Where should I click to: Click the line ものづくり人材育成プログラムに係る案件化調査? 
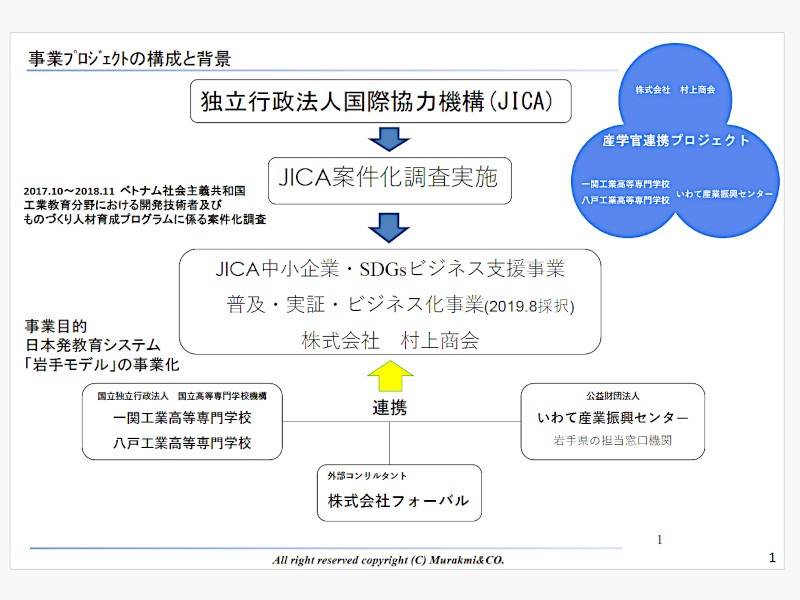coord(145,219)
